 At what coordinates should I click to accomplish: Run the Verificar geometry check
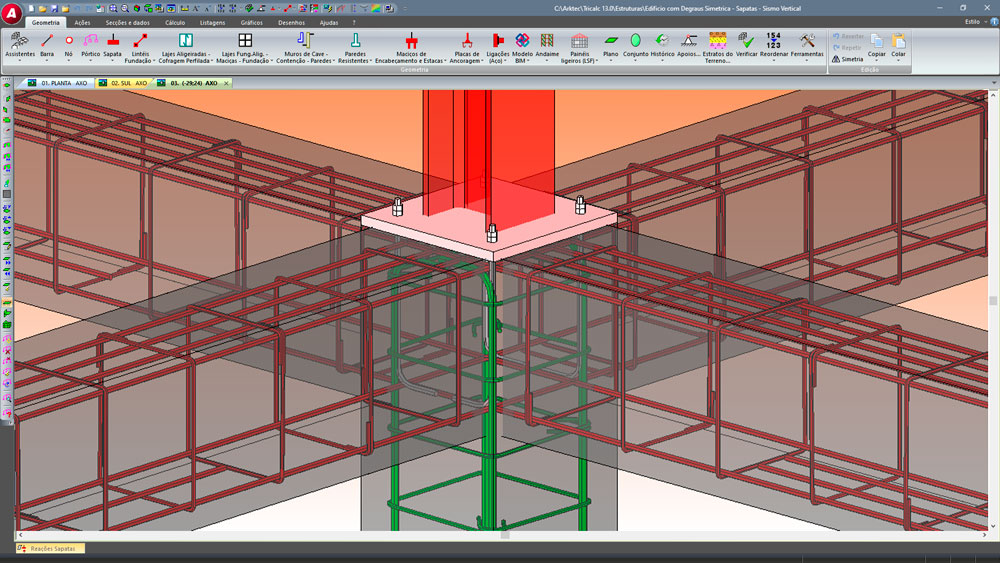point(746,46)
